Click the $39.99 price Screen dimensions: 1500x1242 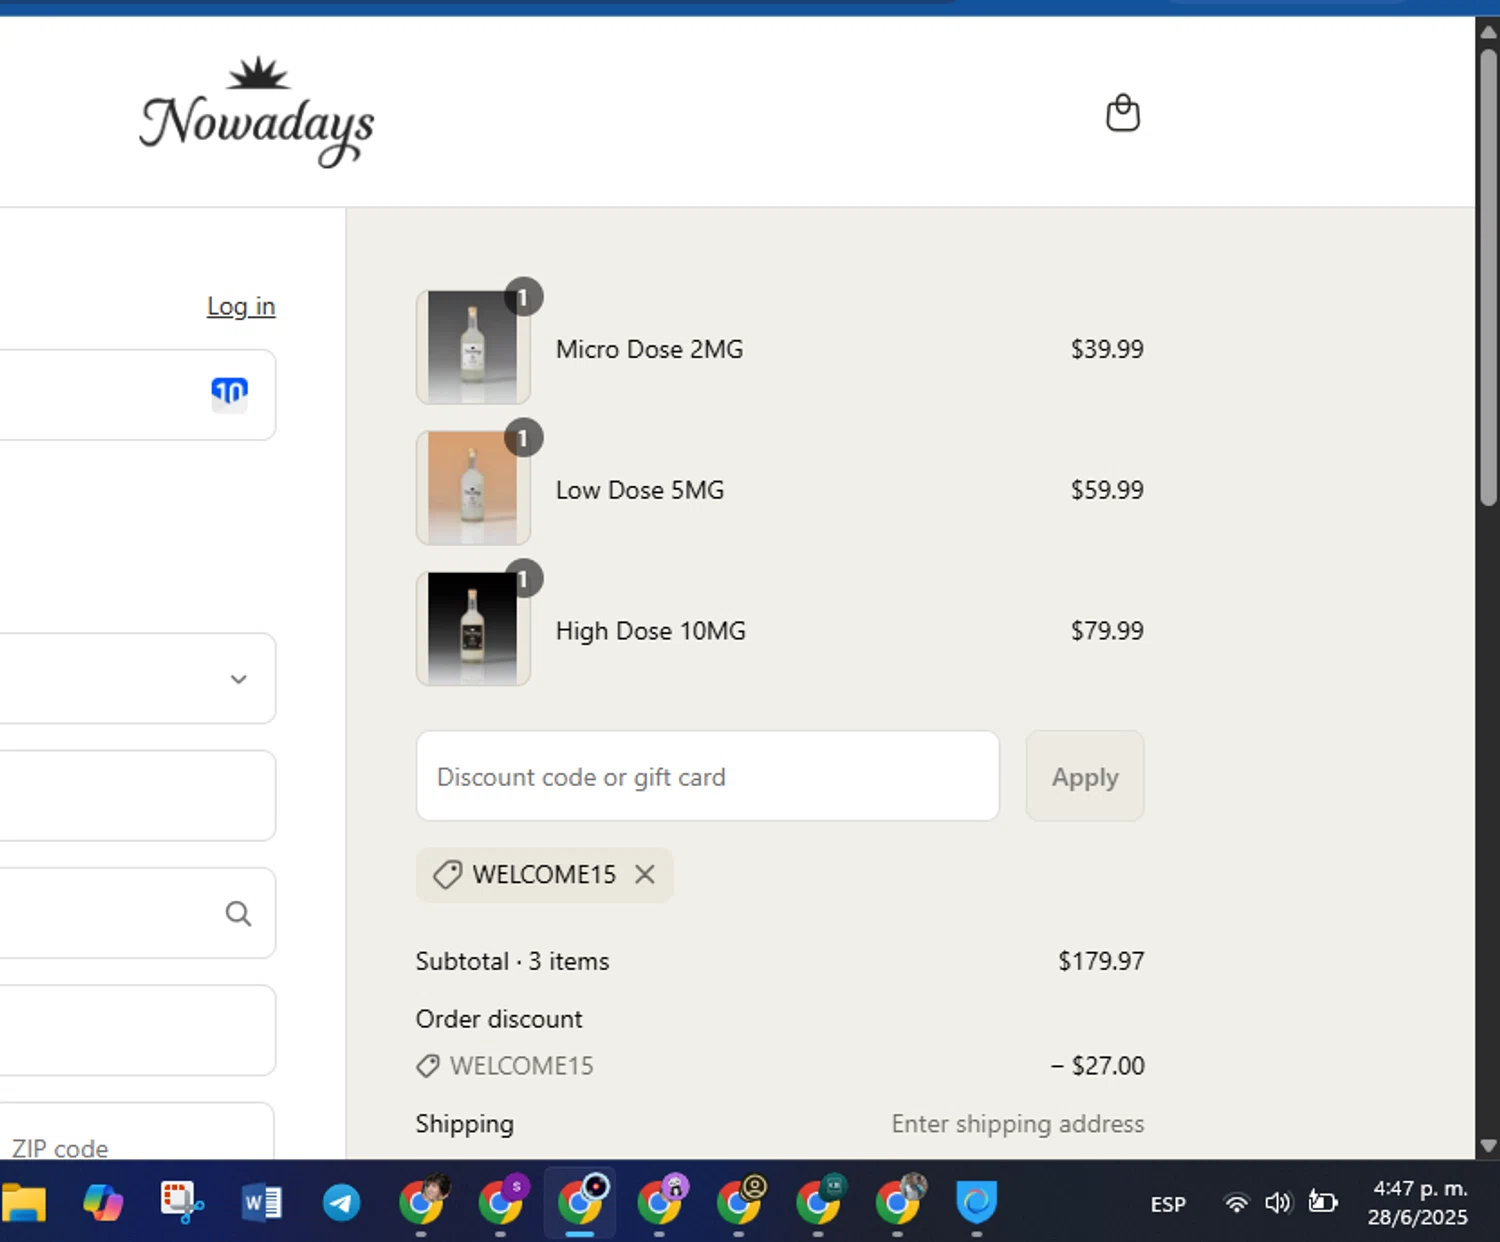(x=1107, y=349)
